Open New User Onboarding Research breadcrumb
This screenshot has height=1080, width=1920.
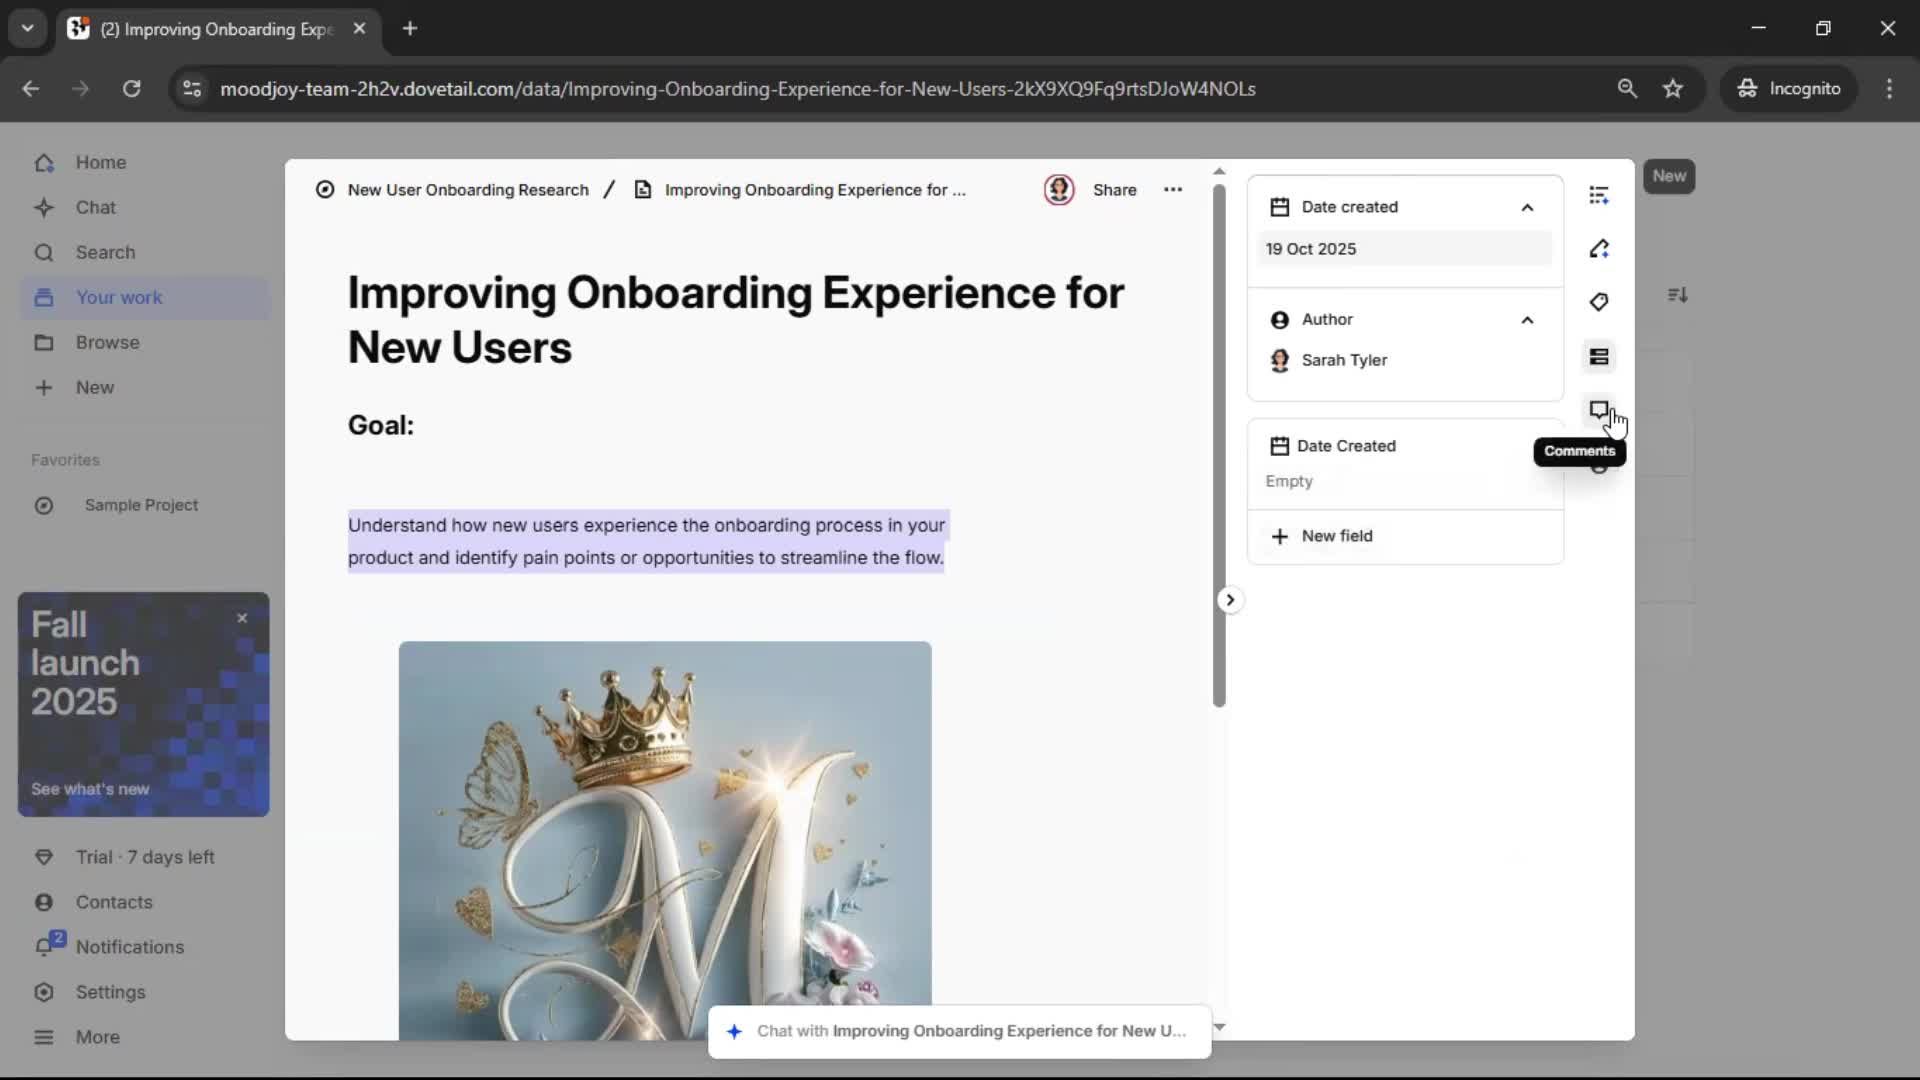click(467, 190)
